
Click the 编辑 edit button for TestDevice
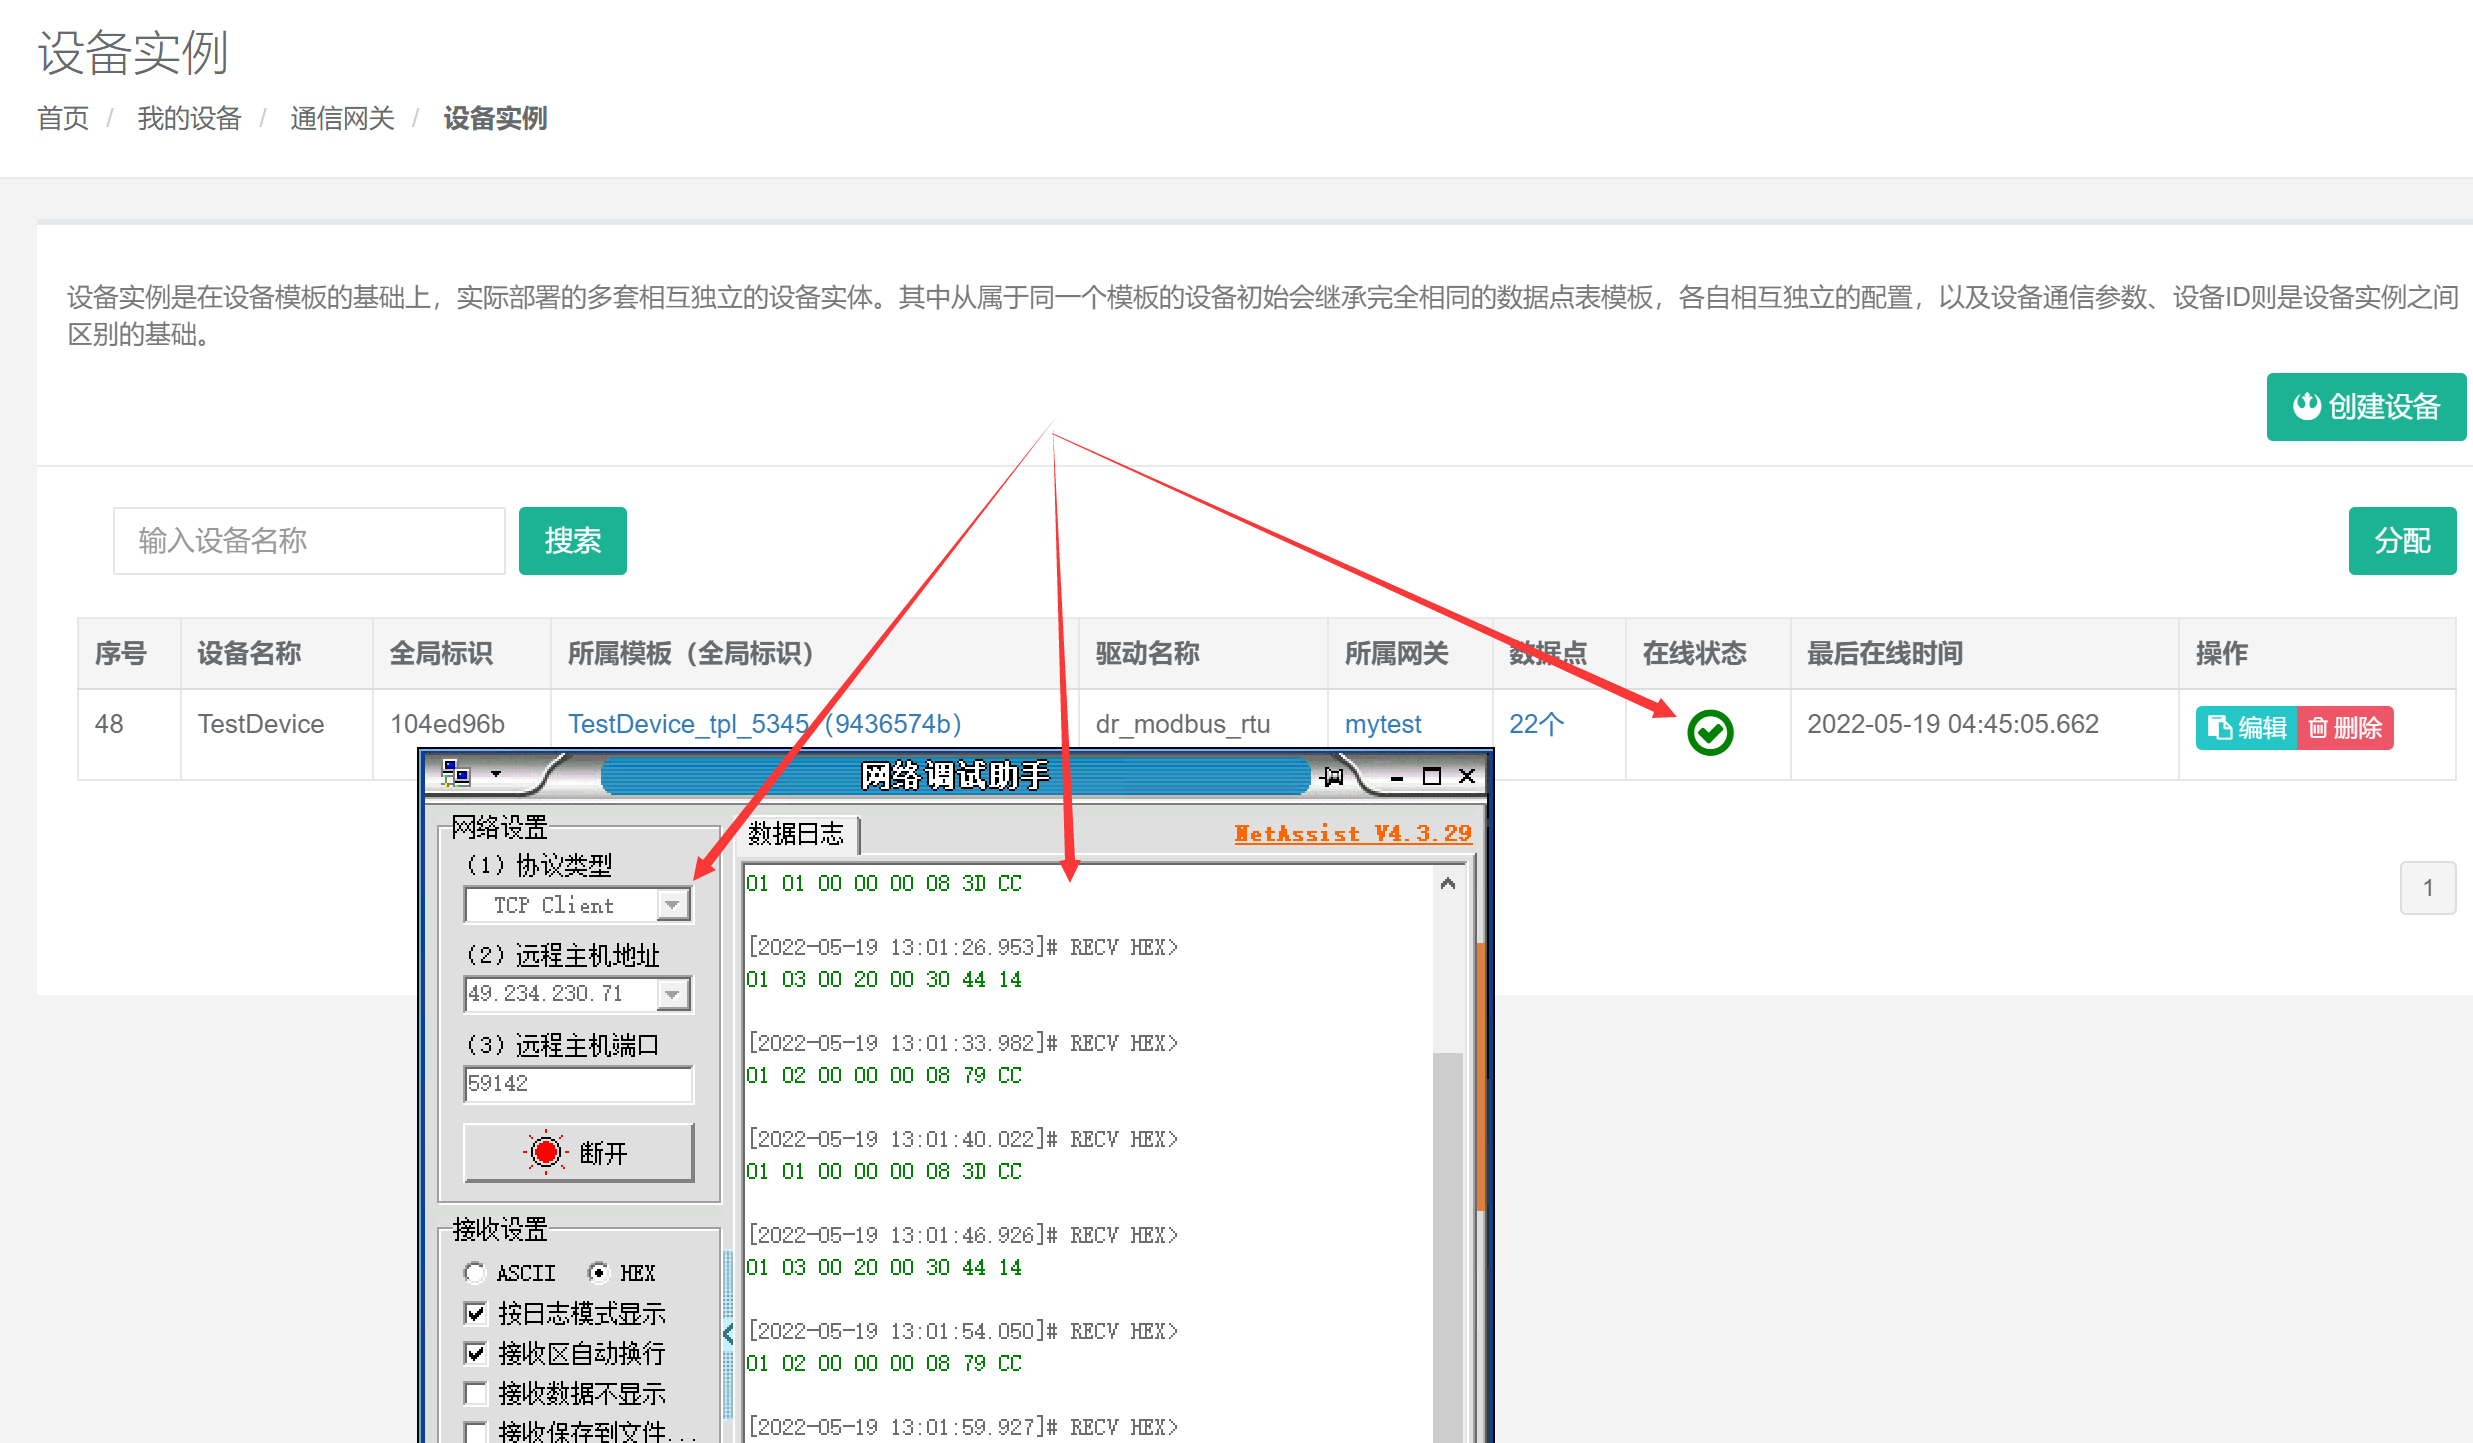pyautogui.click(x=2246, y=728)
